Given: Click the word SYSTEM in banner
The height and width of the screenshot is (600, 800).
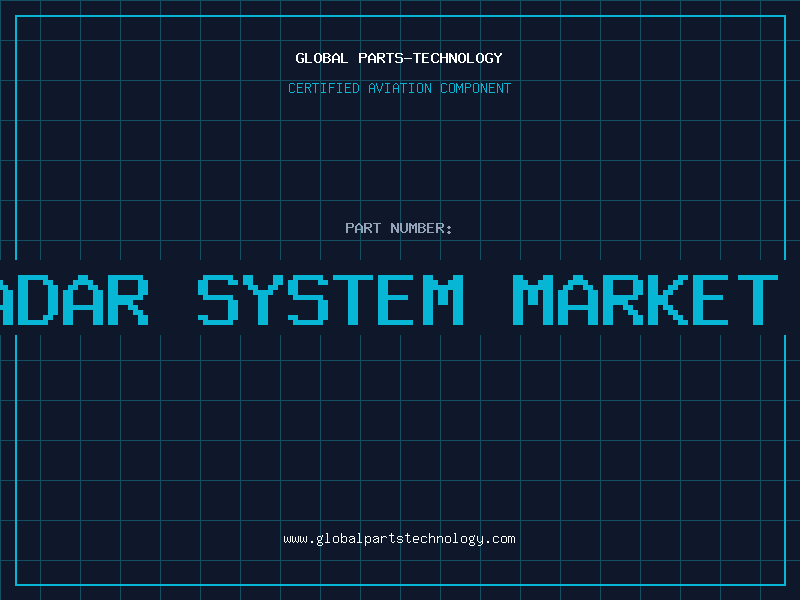Looking at the screenshot, I should [x=330, y=300].
